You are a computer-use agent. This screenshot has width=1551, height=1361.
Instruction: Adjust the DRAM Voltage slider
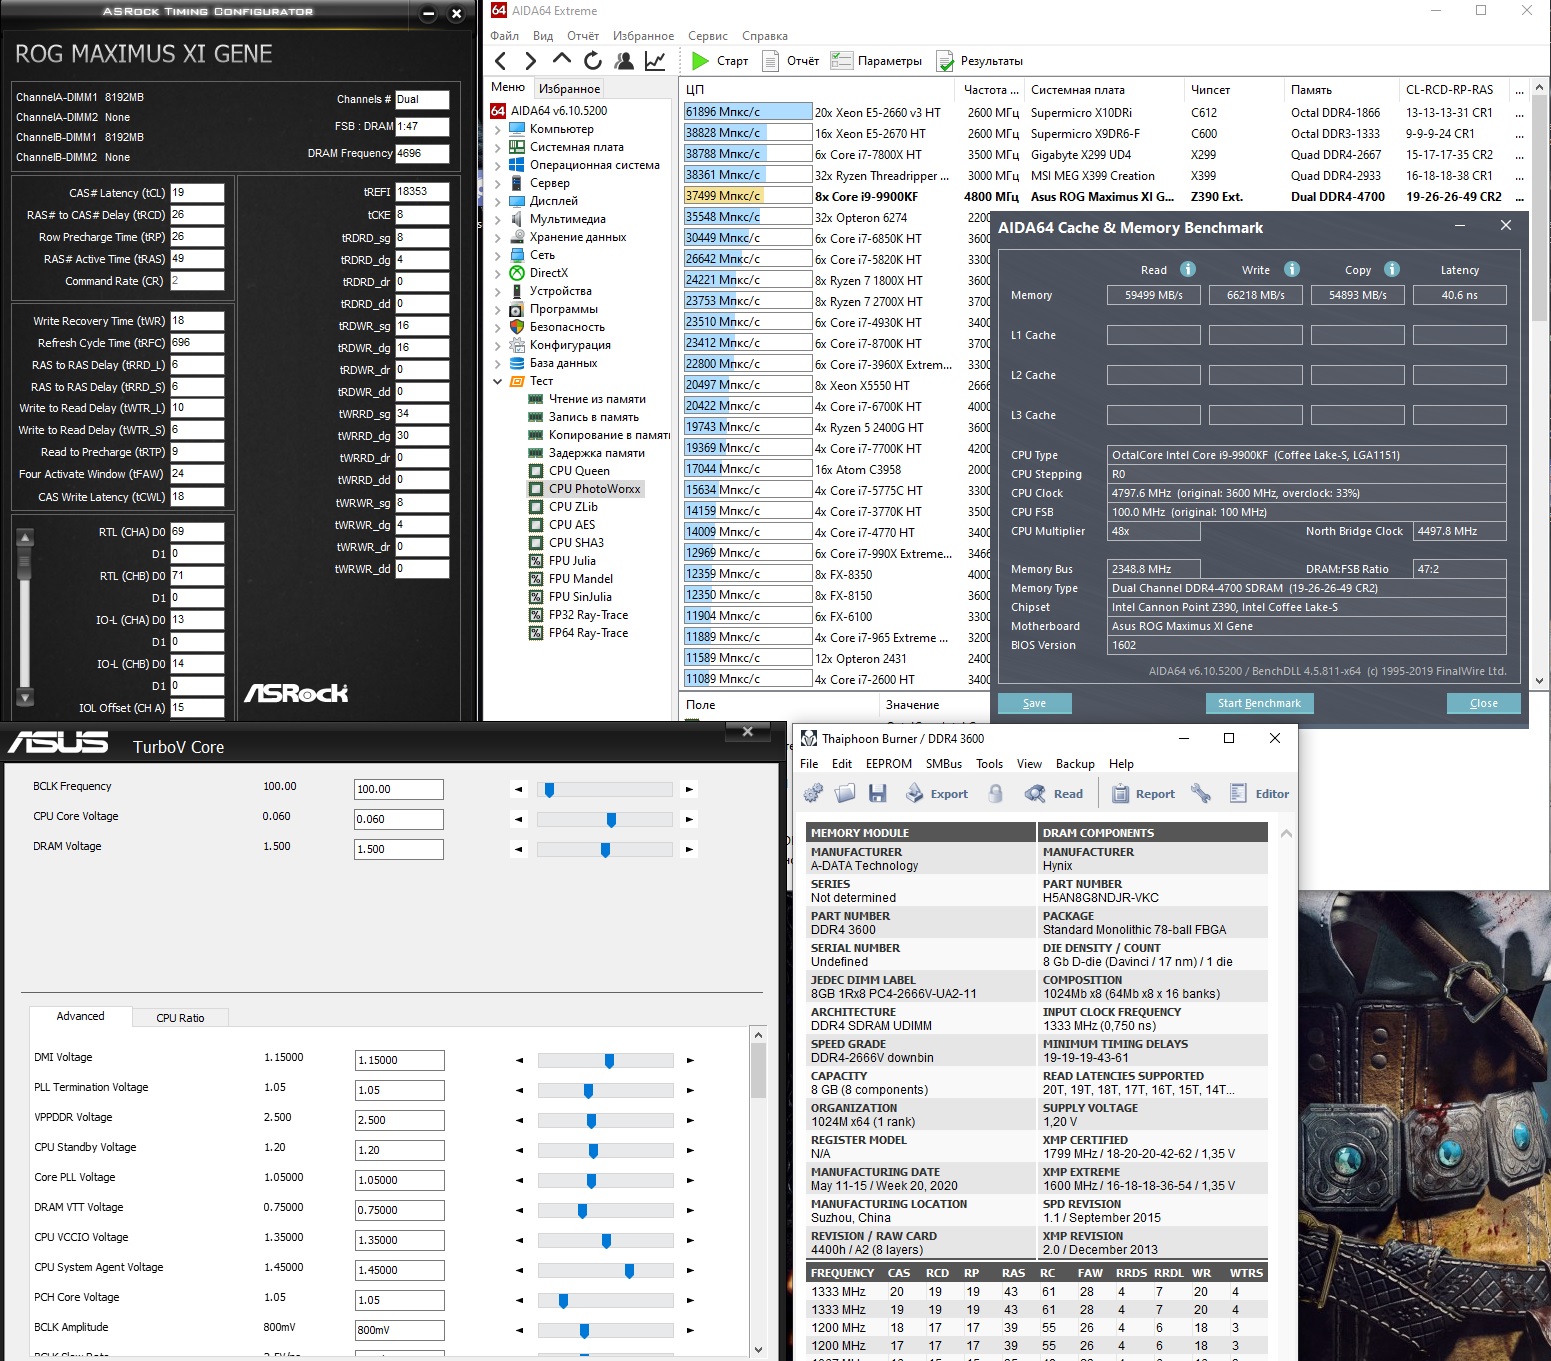point(604,850)
